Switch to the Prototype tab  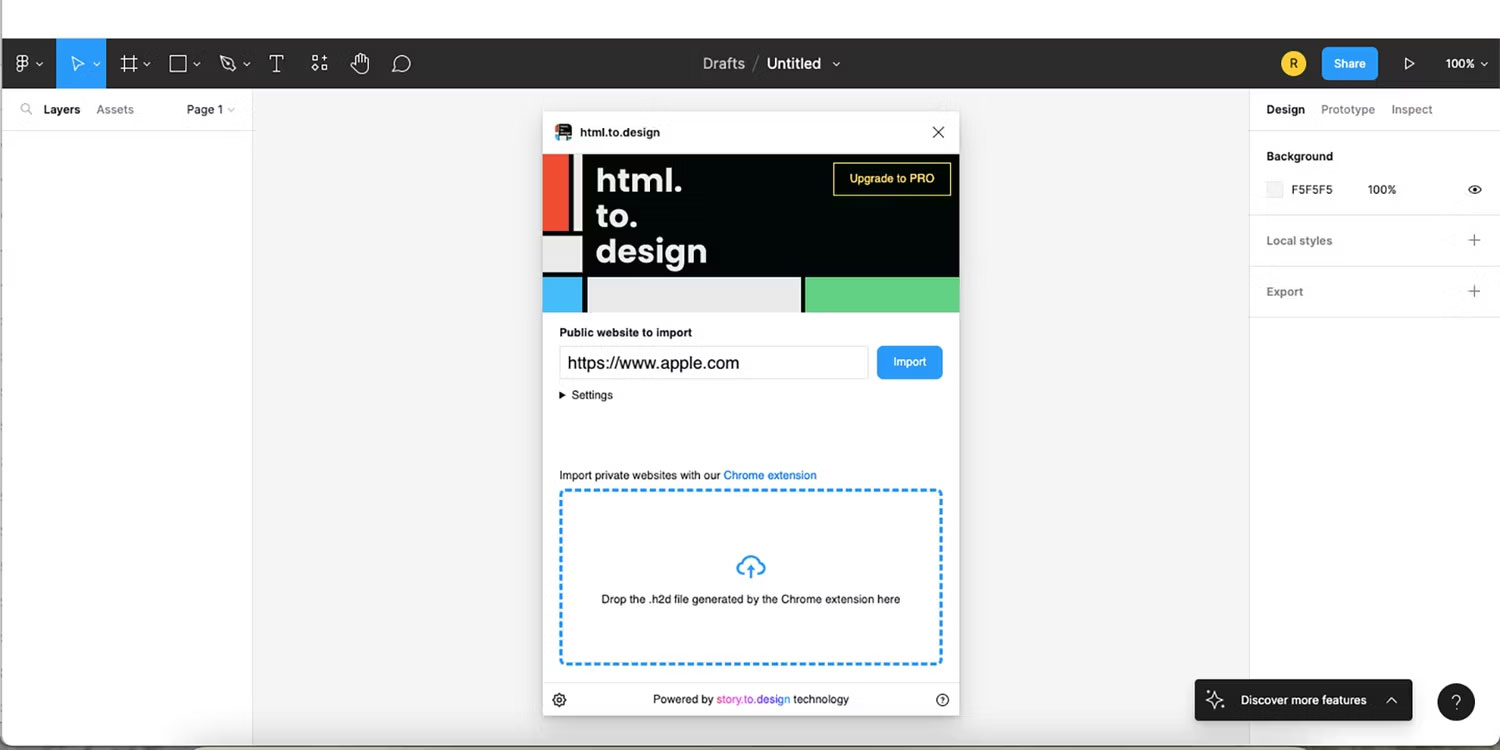[1347, 110]
